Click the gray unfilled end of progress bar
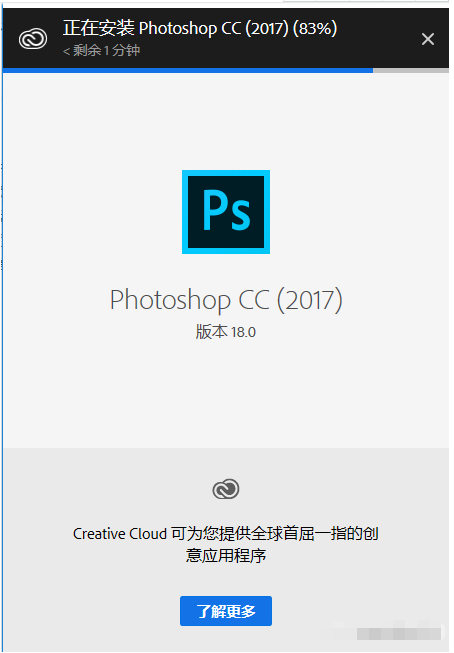This screenshot has height=653, width=454. [411, 71]
